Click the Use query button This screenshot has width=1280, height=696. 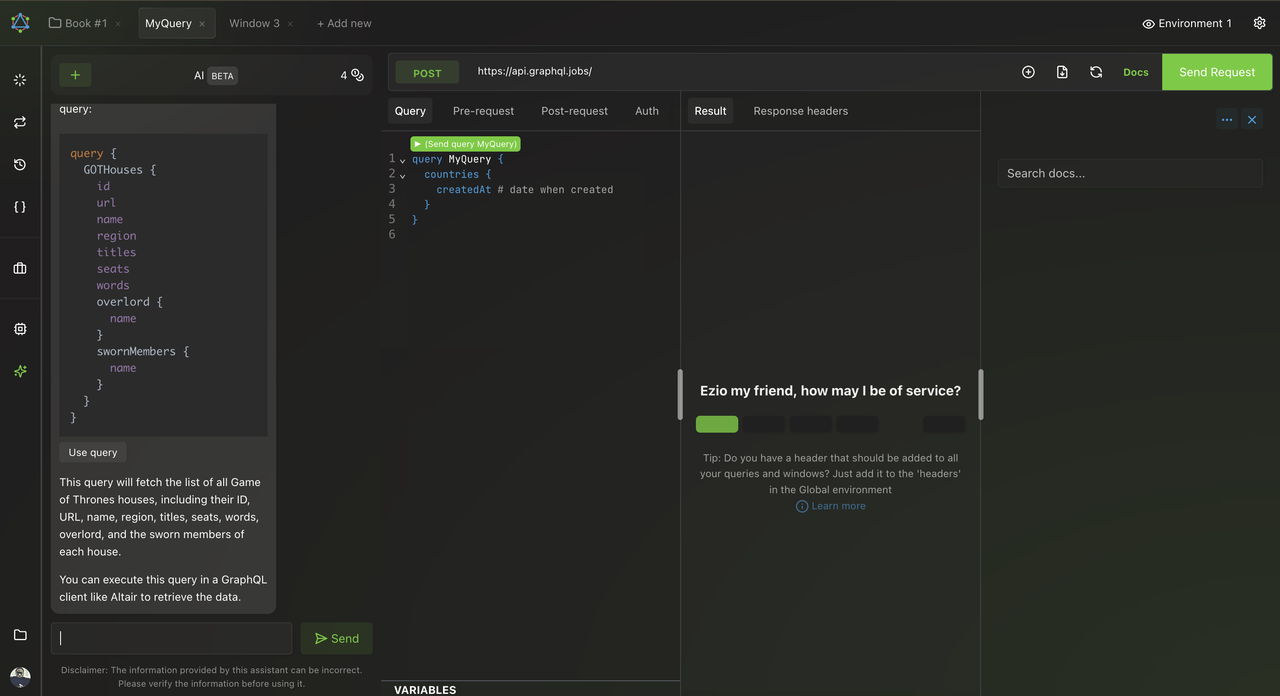[92, 452]
